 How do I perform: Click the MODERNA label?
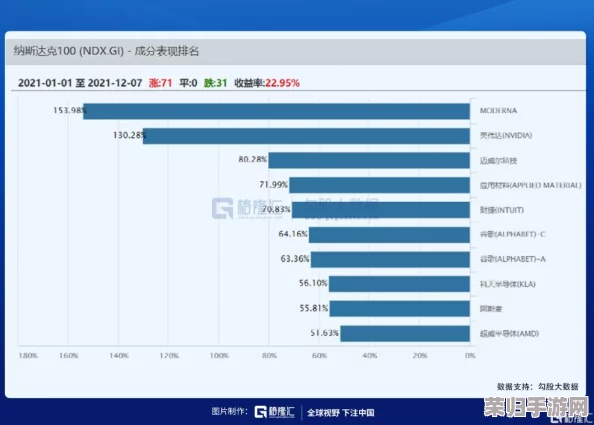[x=498, y=111]
